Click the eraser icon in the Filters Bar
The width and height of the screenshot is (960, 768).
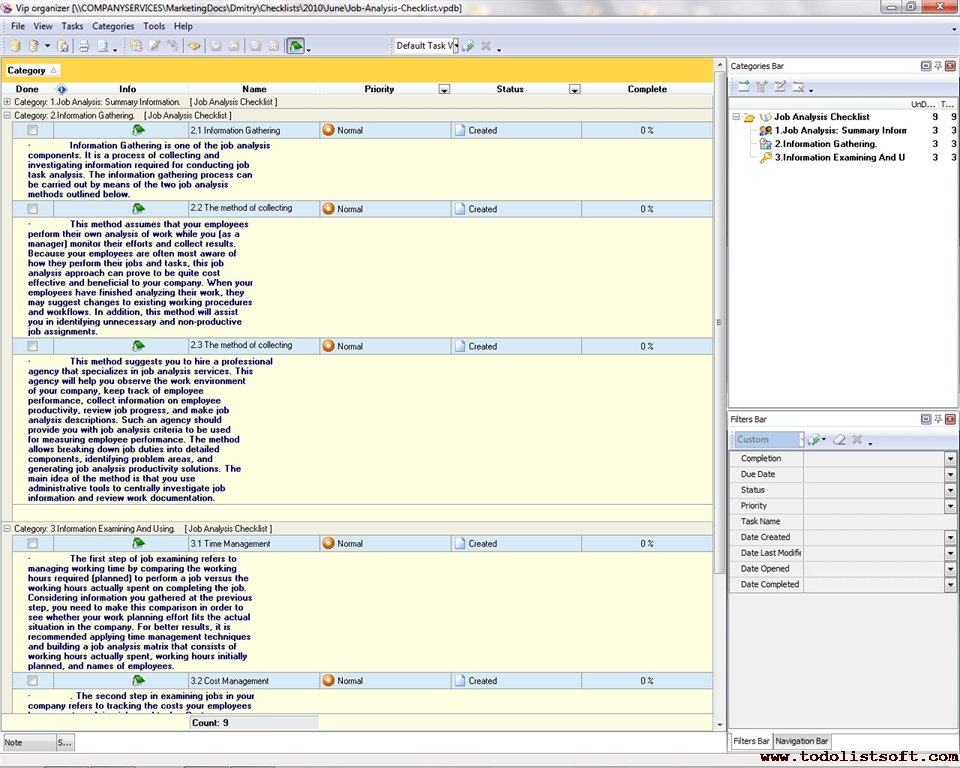pos(839,440)
